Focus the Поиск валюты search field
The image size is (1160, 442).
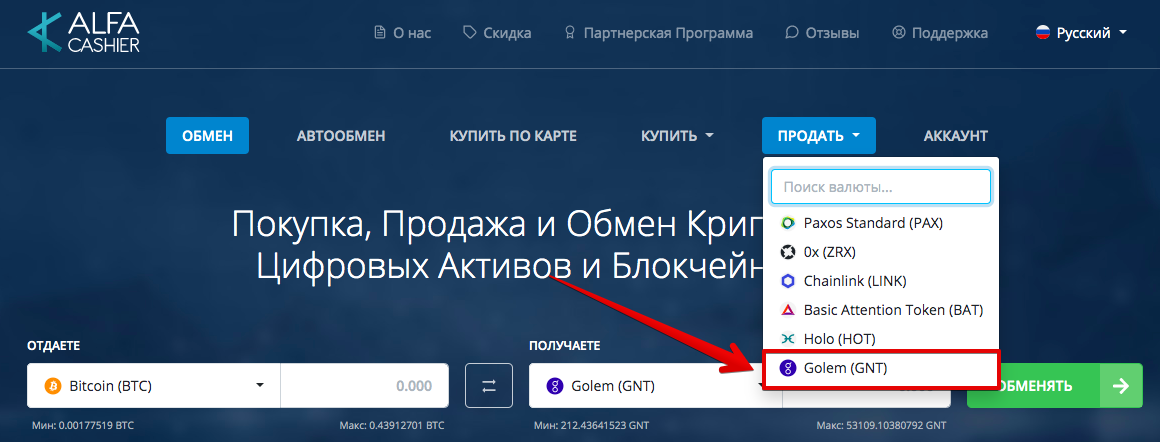(x=880, y=186)
